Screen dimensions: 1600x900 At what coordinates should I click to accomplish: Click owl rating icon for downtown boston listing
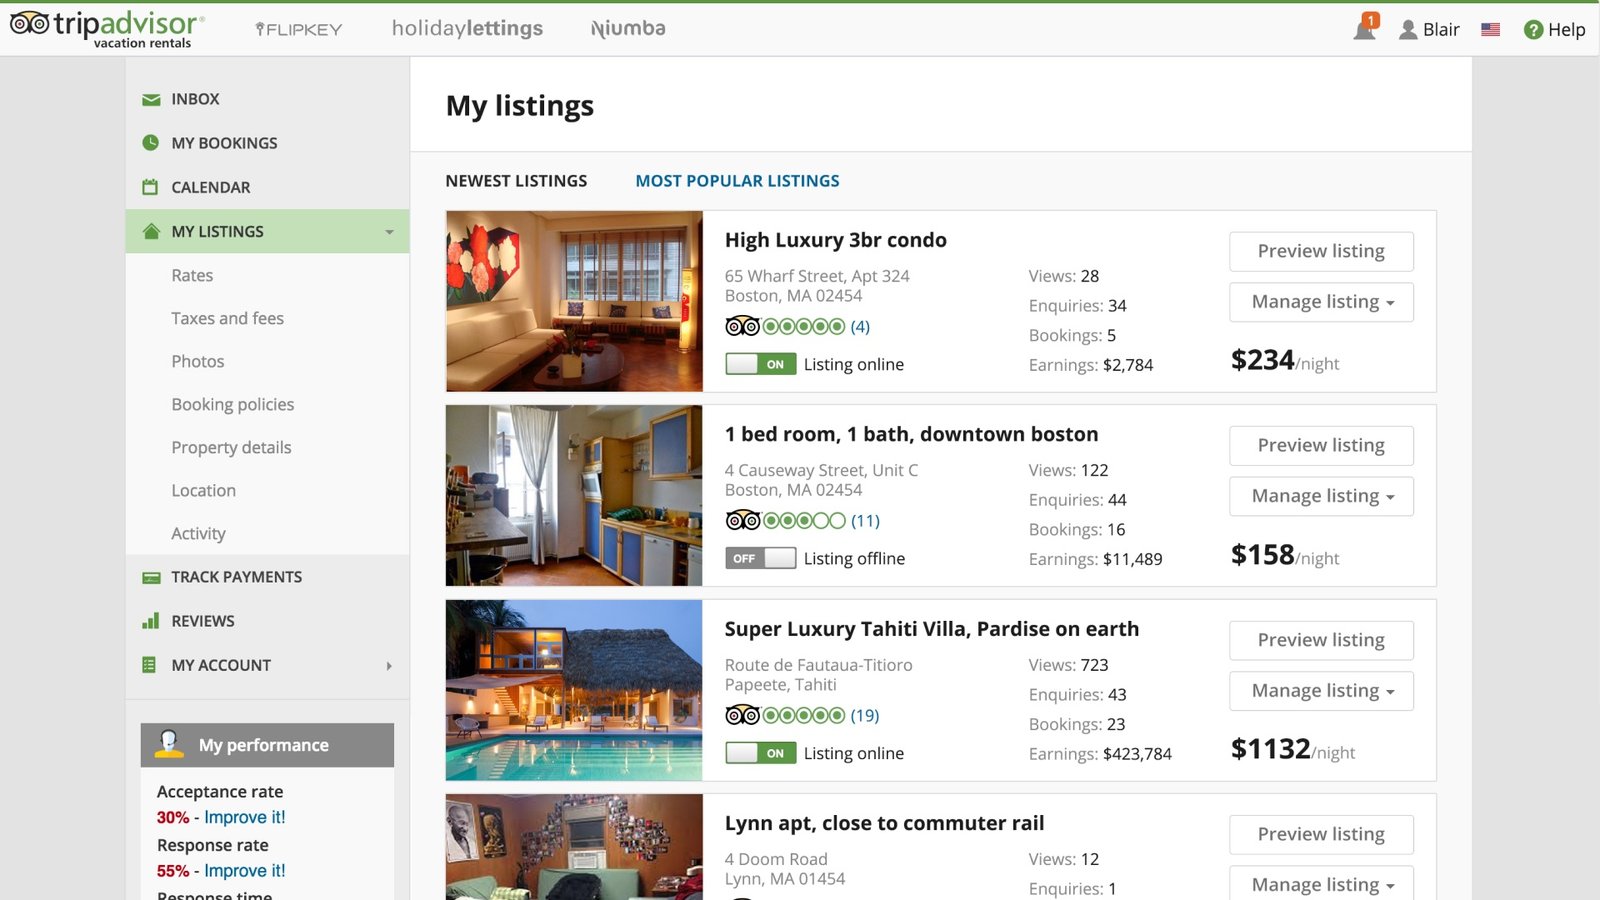(742, 520)
